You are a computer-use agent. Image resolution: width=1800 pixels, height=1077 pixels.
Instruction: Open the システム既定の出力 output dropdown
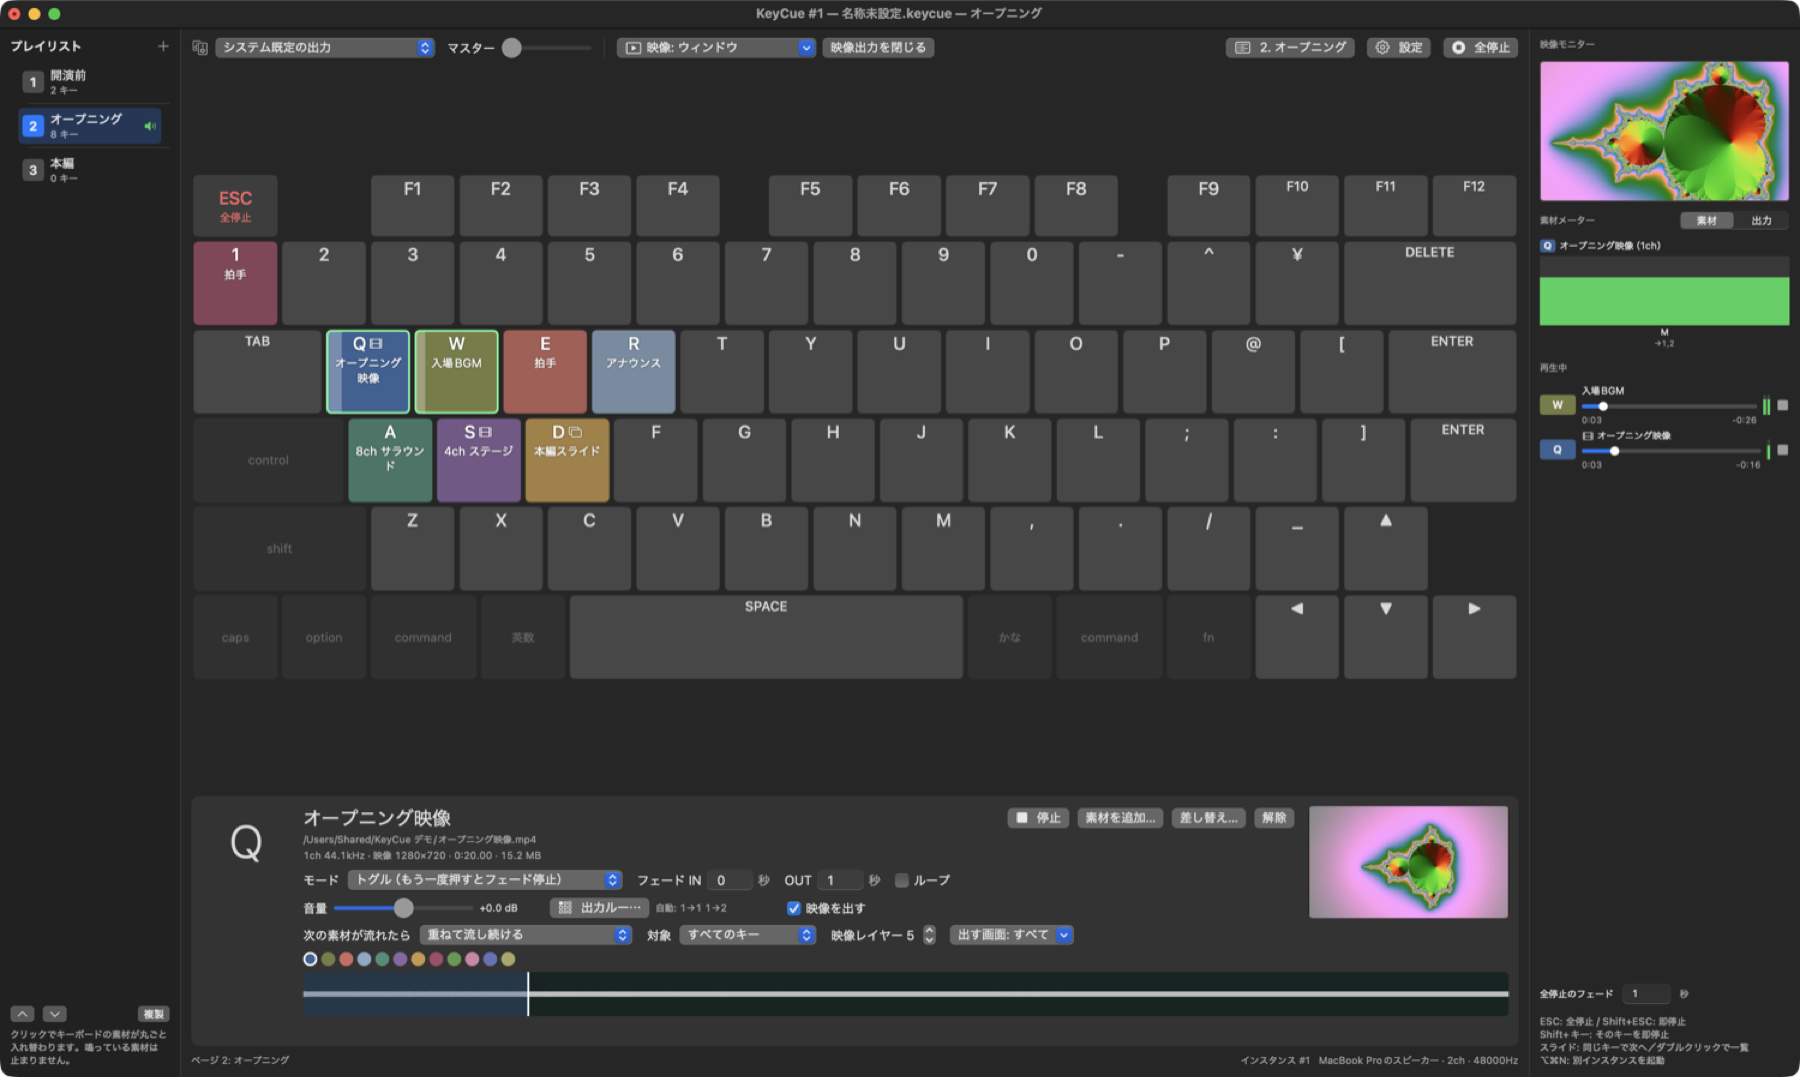[325, 47]
